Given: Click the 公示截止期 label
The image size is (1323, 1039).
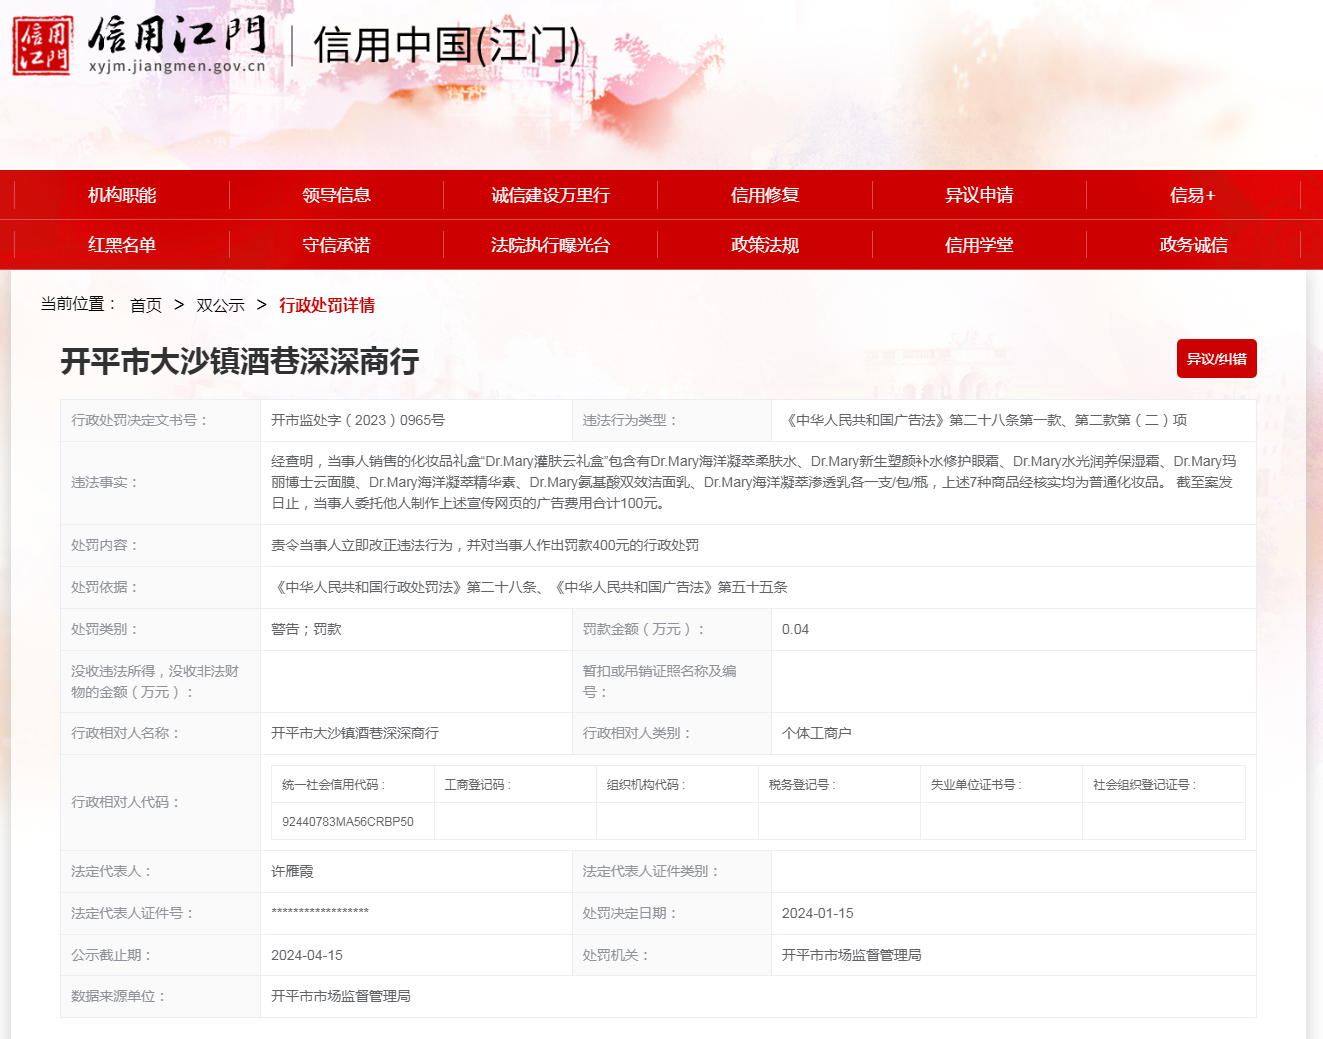Looking at the screenshot, I should coord(112,955).
